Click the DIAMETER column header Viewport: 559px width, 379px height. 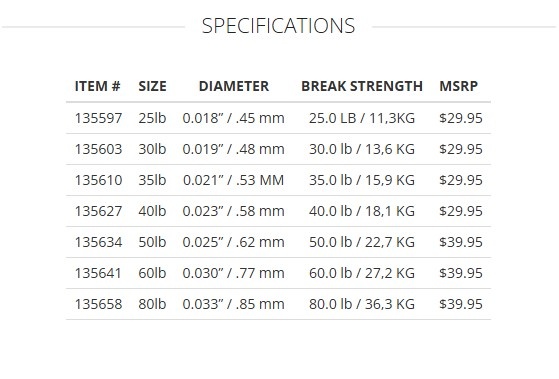pyautogui.click(x=234, y=86)
